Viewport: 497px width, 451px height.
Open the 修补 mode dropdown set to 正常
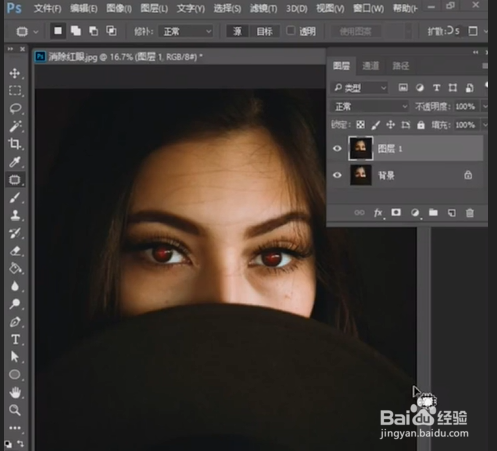tap(186, 32)
